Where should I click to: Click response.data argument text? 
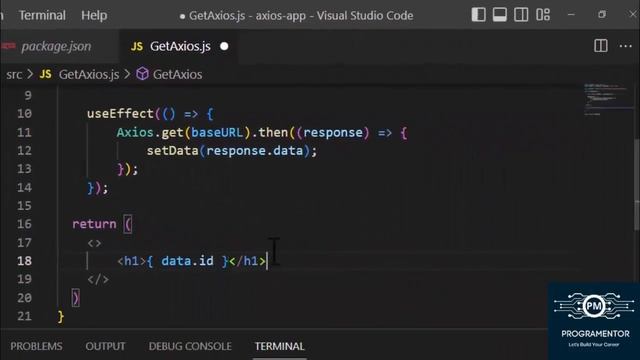[x=254, y=151]
